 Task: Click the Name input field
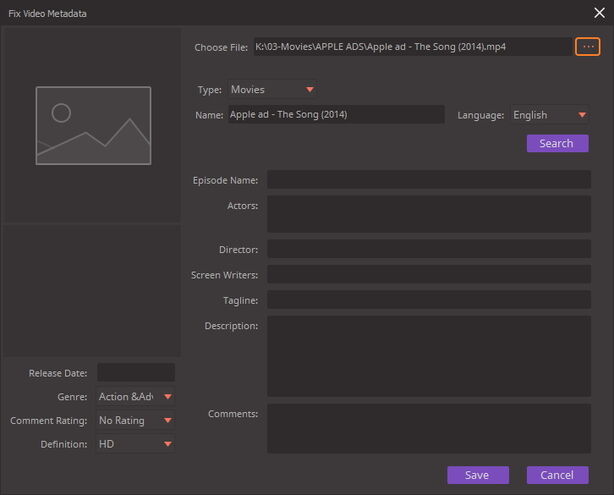(x=336, y=114)
